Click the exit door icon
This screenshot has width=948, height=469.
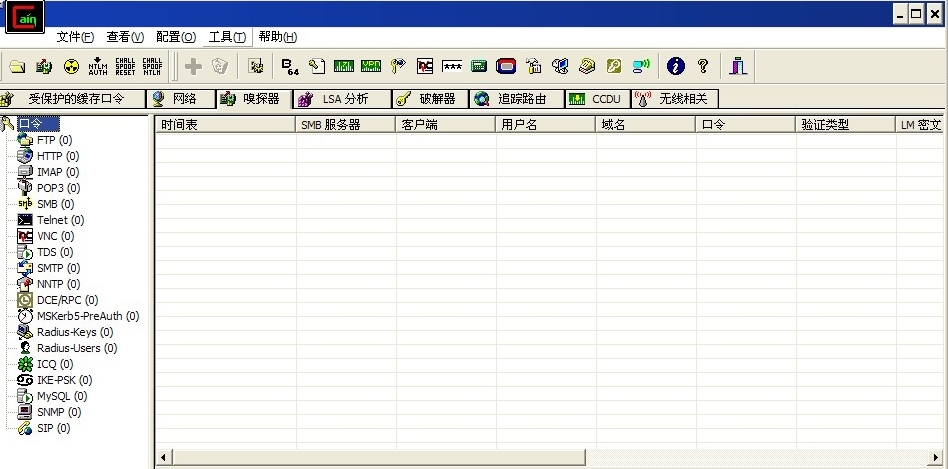tap(738, 66)
